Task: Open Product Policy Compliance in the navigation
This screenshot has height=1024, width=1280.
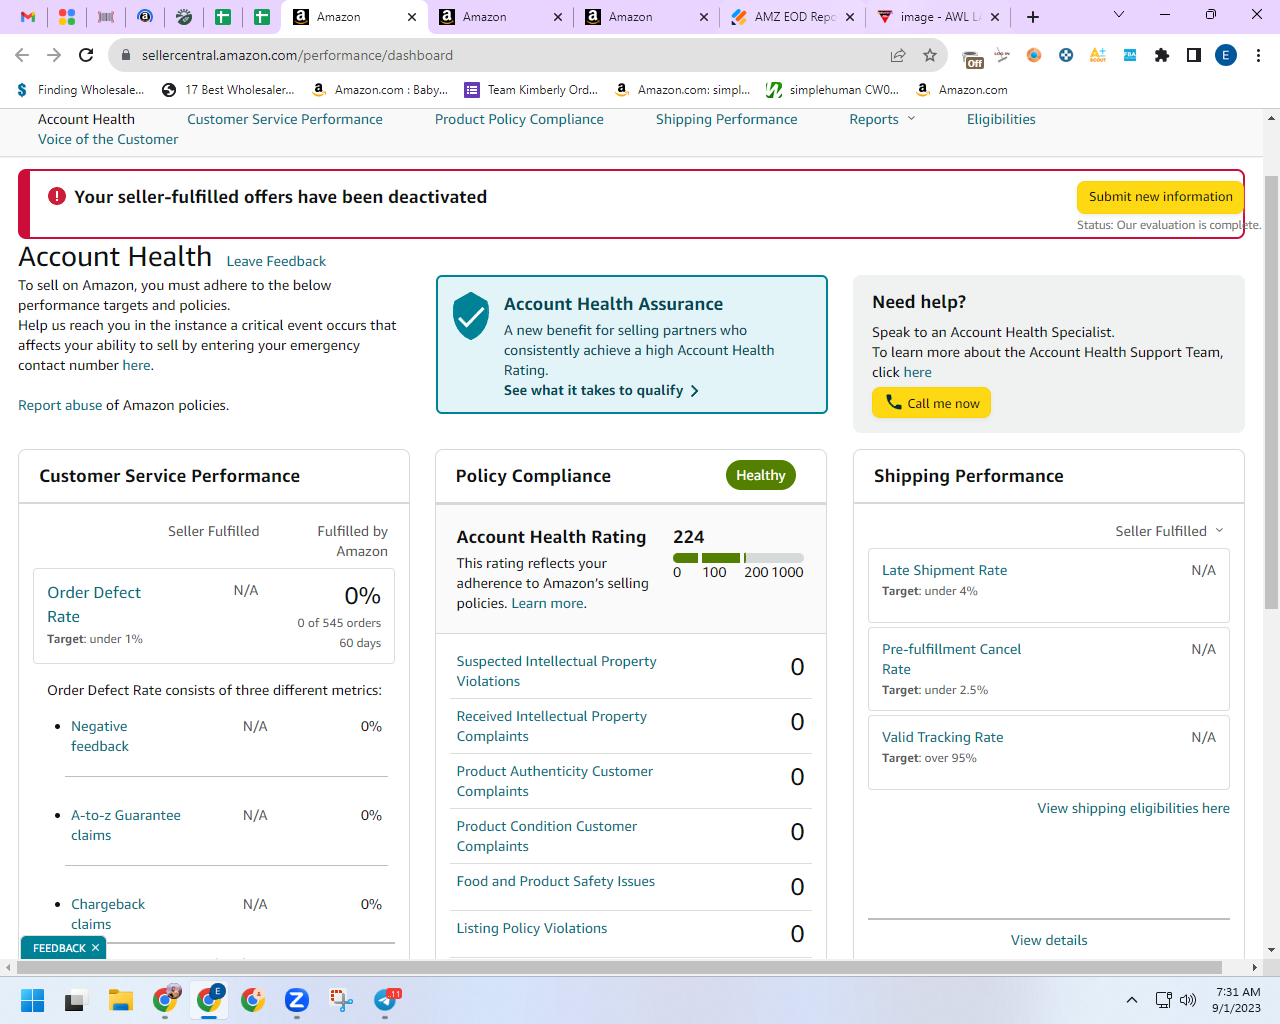Action: [519, 119]
